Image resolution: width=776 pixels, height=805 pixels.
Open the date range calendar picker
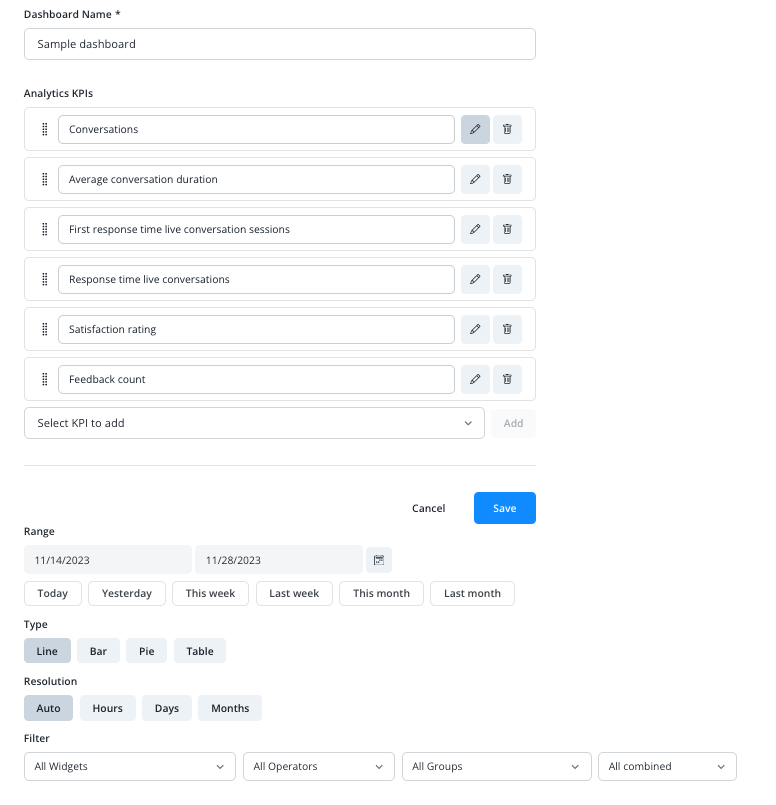(379, 560)
